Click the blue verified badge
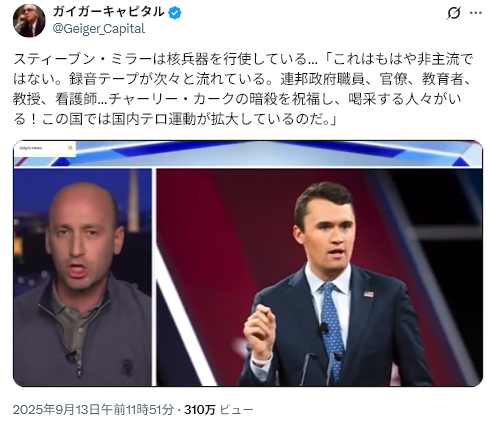 (x=175, y=13)
